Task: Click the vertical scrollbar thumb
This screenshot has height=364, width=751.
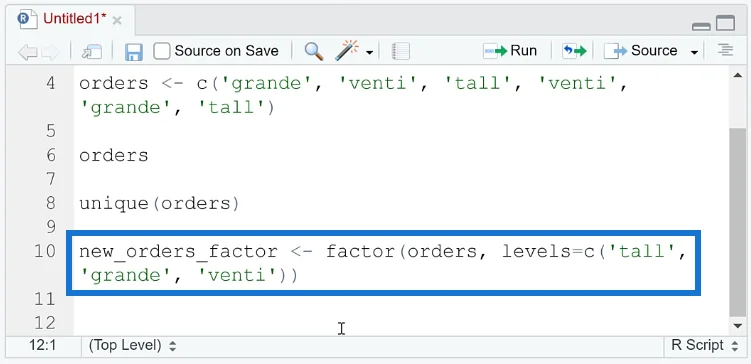Action: pos(737,222)
